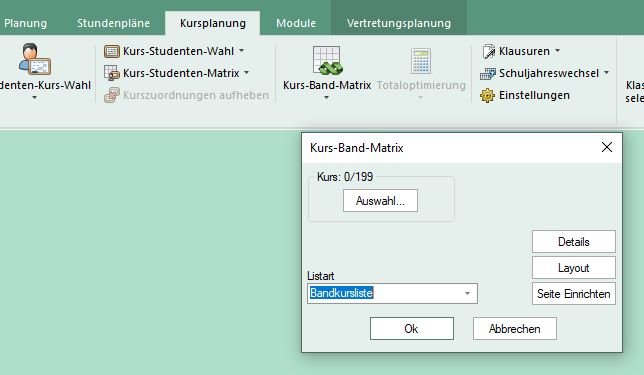644x375 pixels.
Task: Click the Kurs-Band-Matrix grid icon
Action: tap(327, 60)
